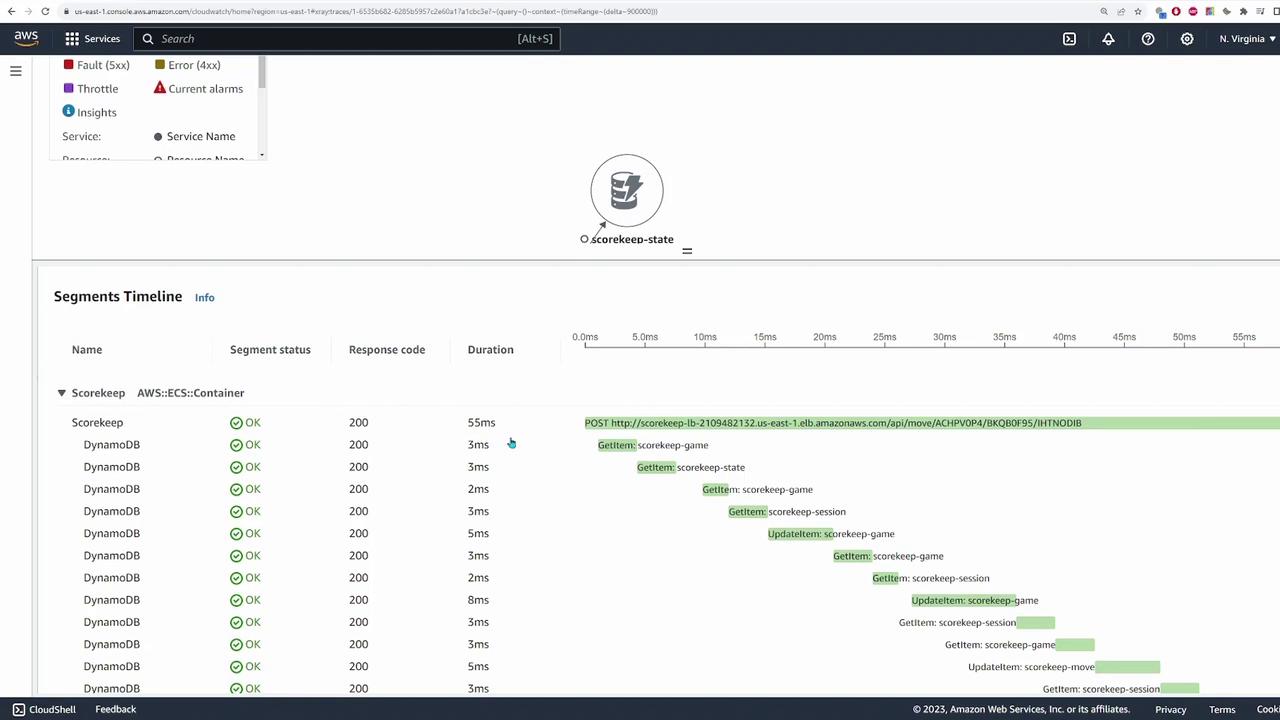Viewport: 1280px width, 720px height.
Task: Select UpdateItem: scorekeep-game bar in 8ms row
Action: pyautogui.click(x=964, y=600)
